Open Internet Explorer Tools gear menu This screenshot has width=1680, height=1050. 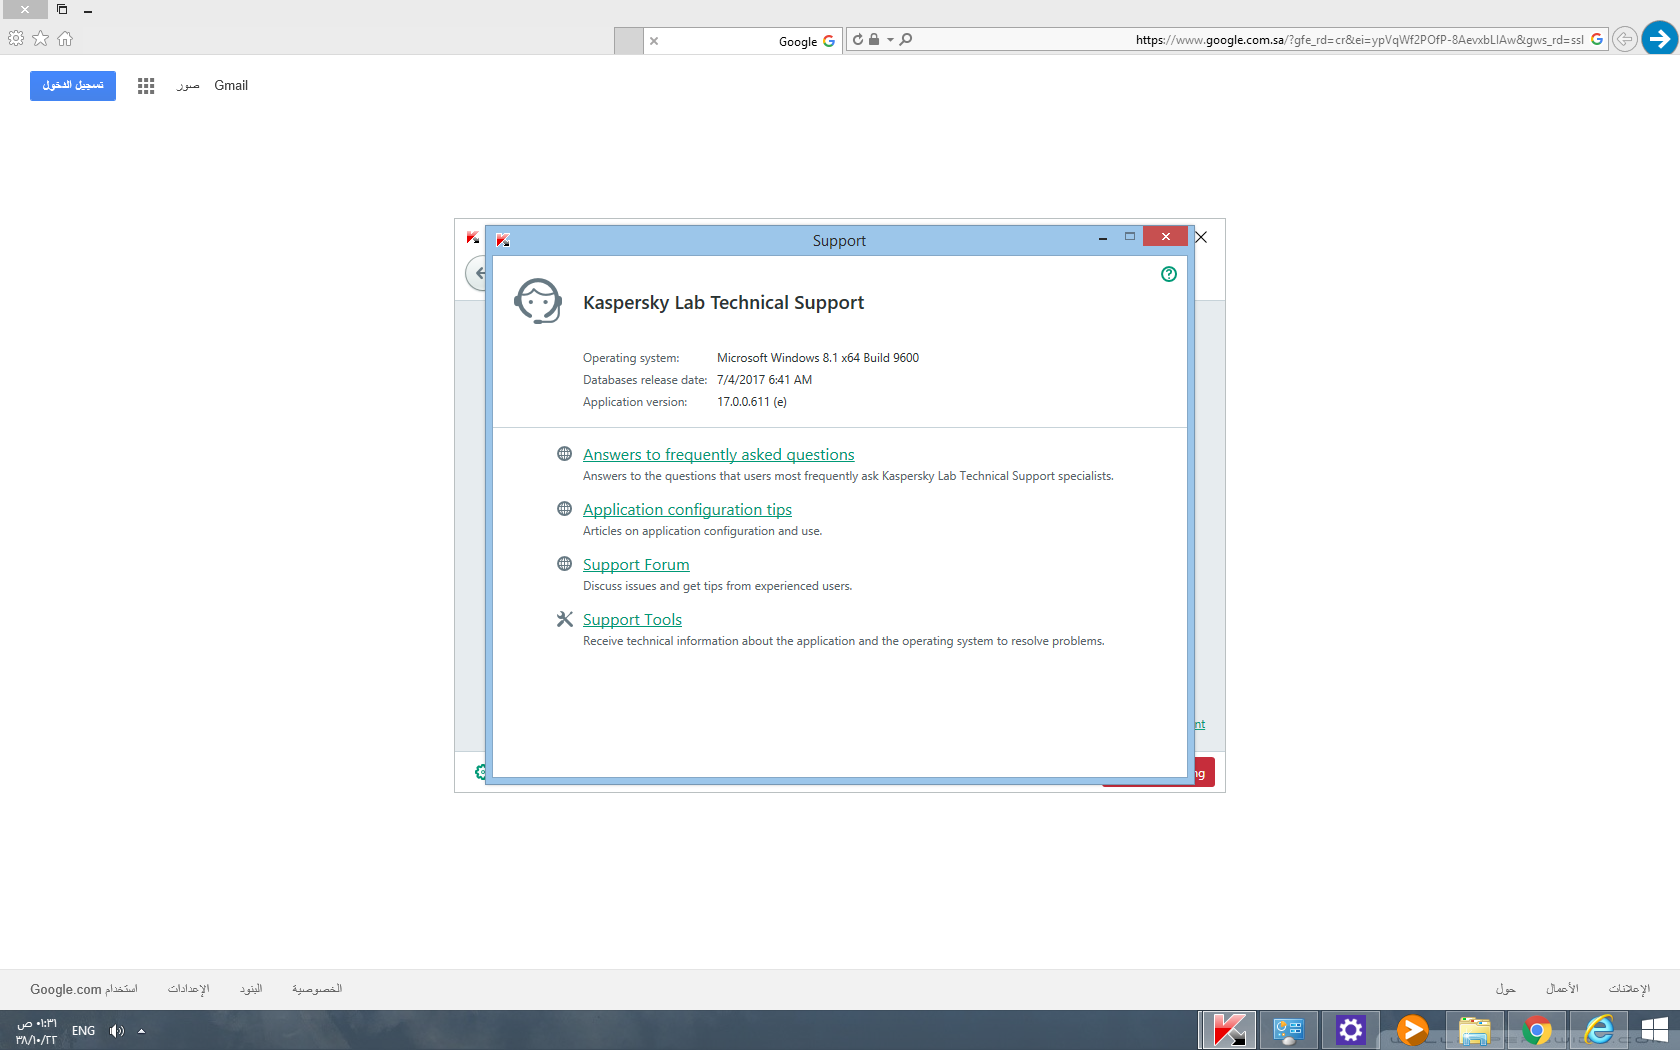coord(16,38)
